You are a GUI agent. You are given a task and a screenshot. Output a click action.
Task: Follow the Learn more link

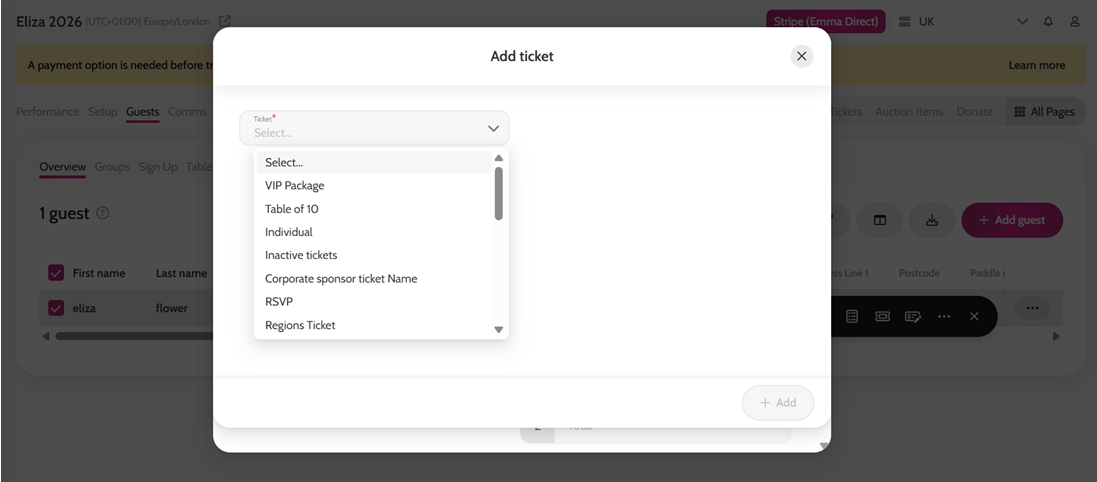point(1037,65)
